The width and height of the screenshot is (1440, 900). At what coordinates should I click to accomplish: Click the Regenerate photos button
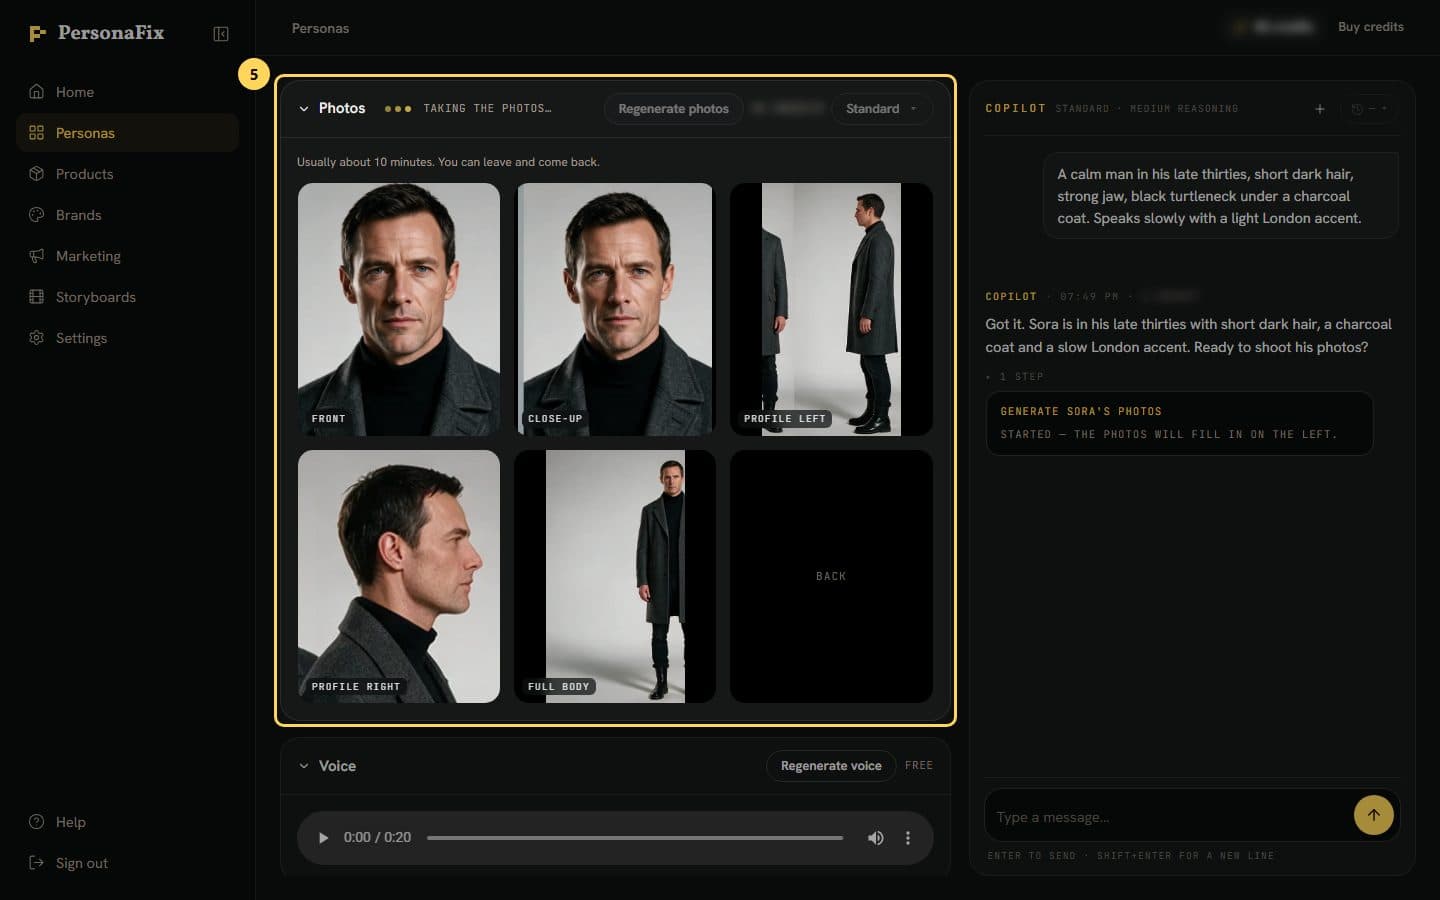(x=673, y=109)
